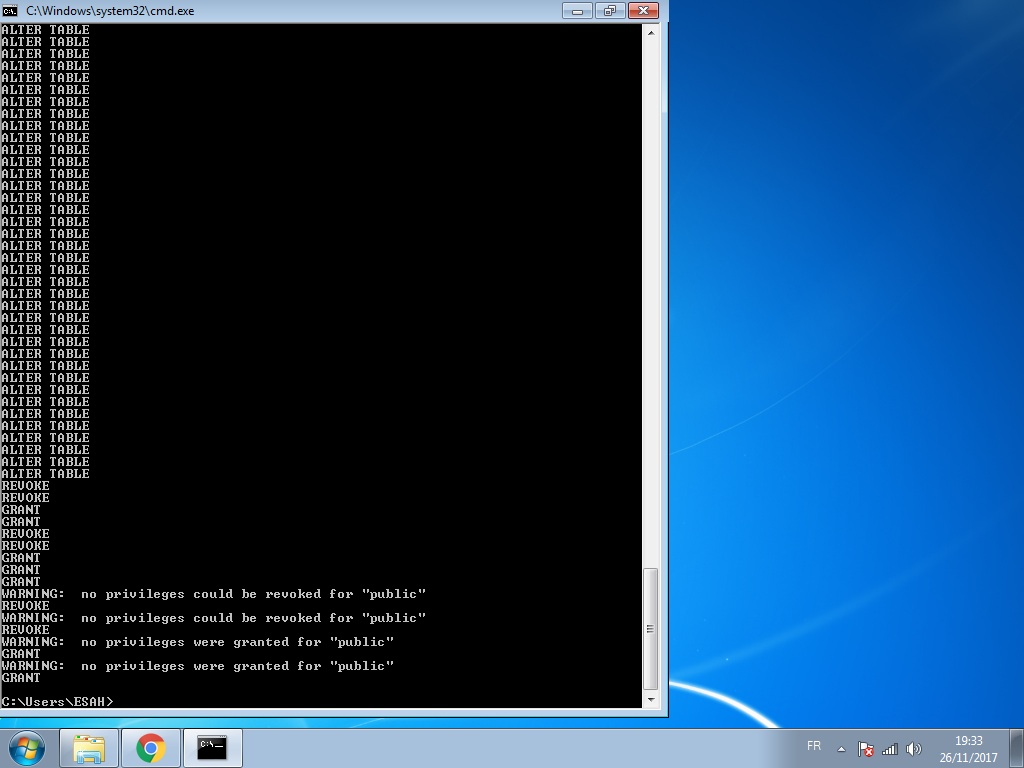Click the console vertical scrollbar thumb

(x=651, y=628)
